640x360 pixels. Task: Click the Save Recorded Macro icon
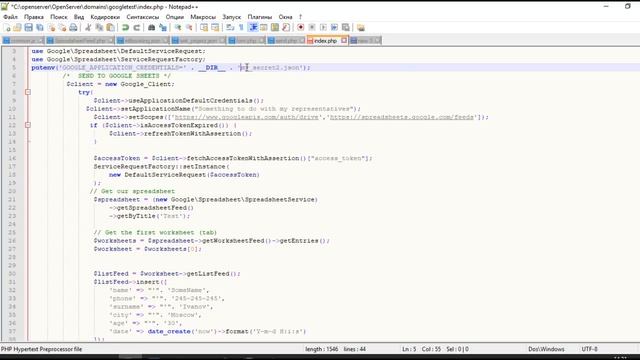[x=346, y=28]
